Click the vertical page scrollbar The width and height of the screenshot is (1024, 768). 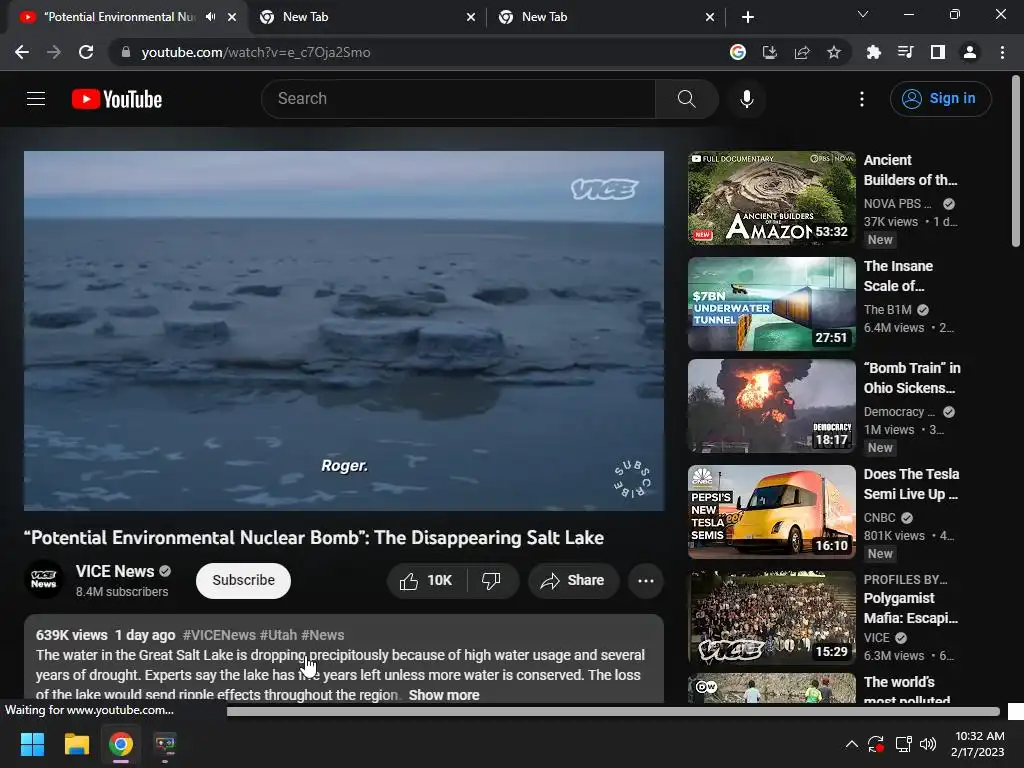(1015, 161)
